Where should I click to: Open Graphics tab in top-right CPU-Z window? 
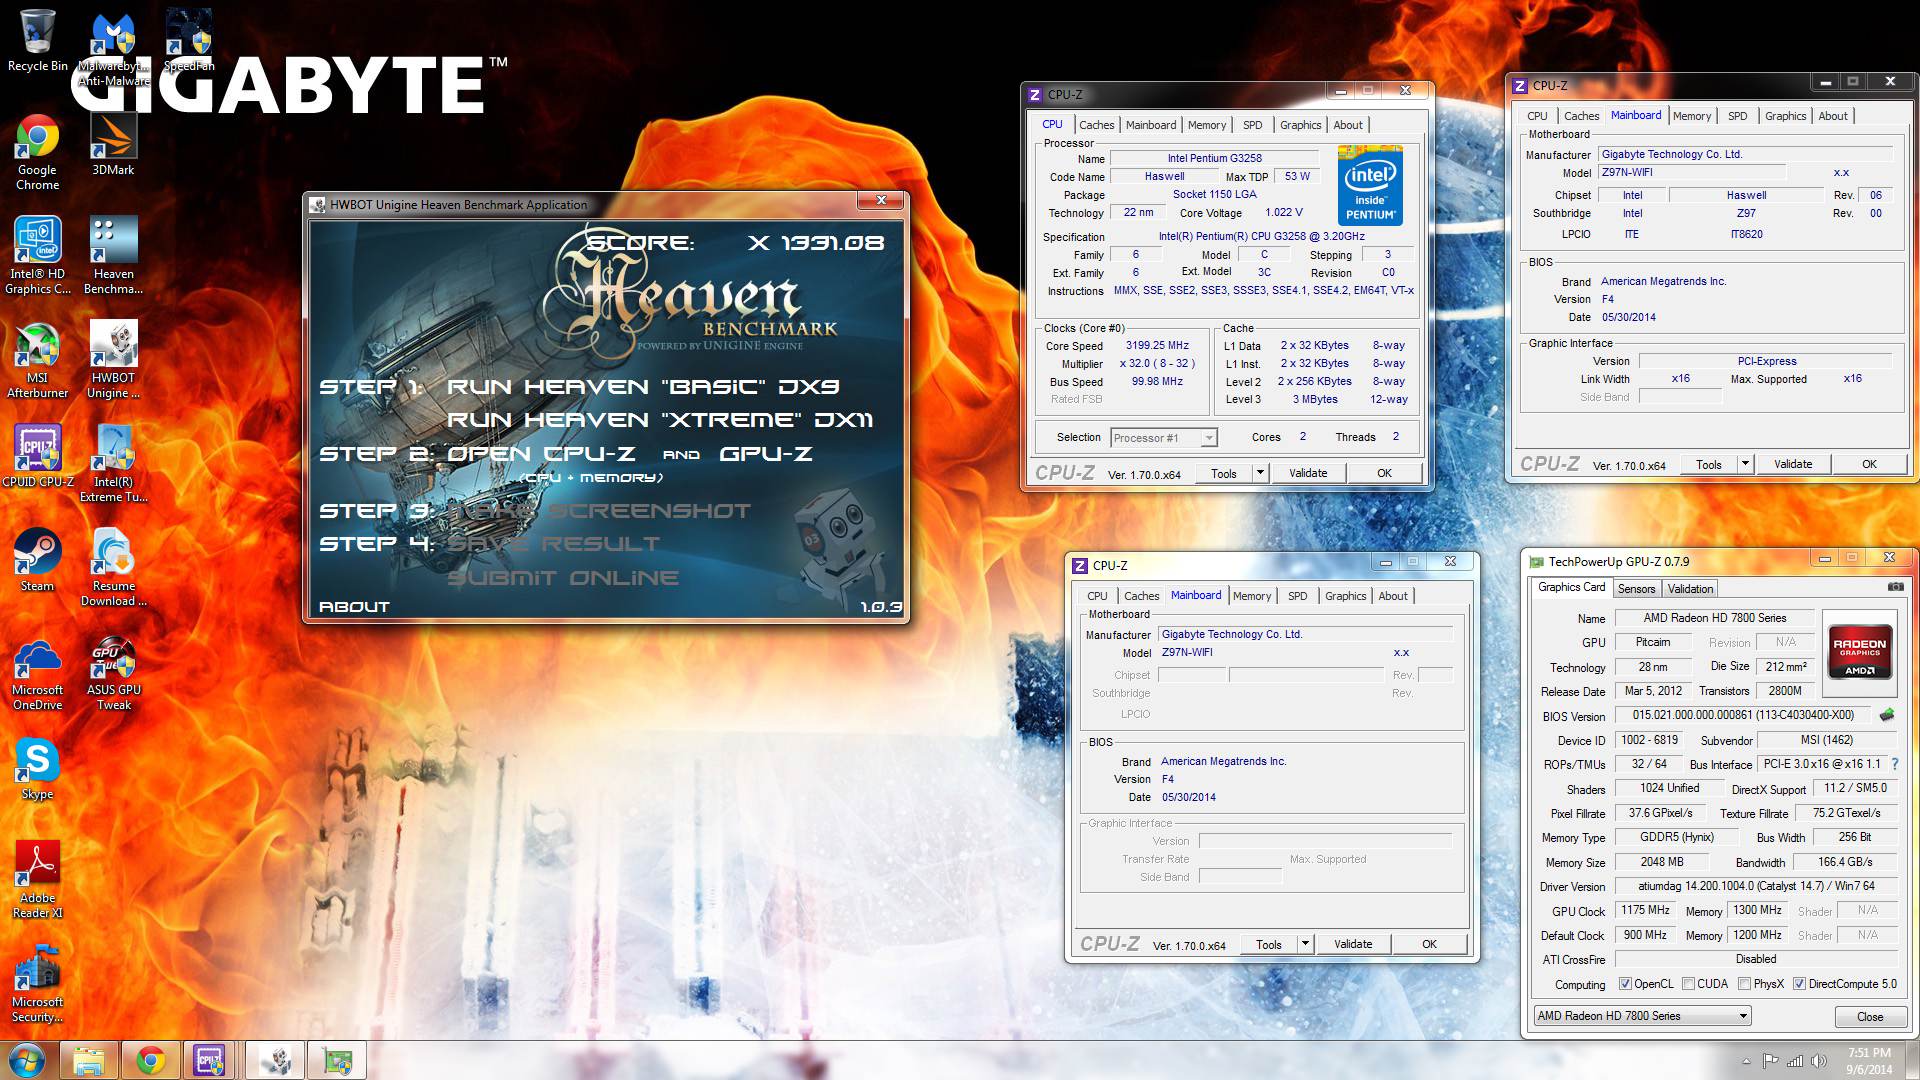pos(1785,116)
